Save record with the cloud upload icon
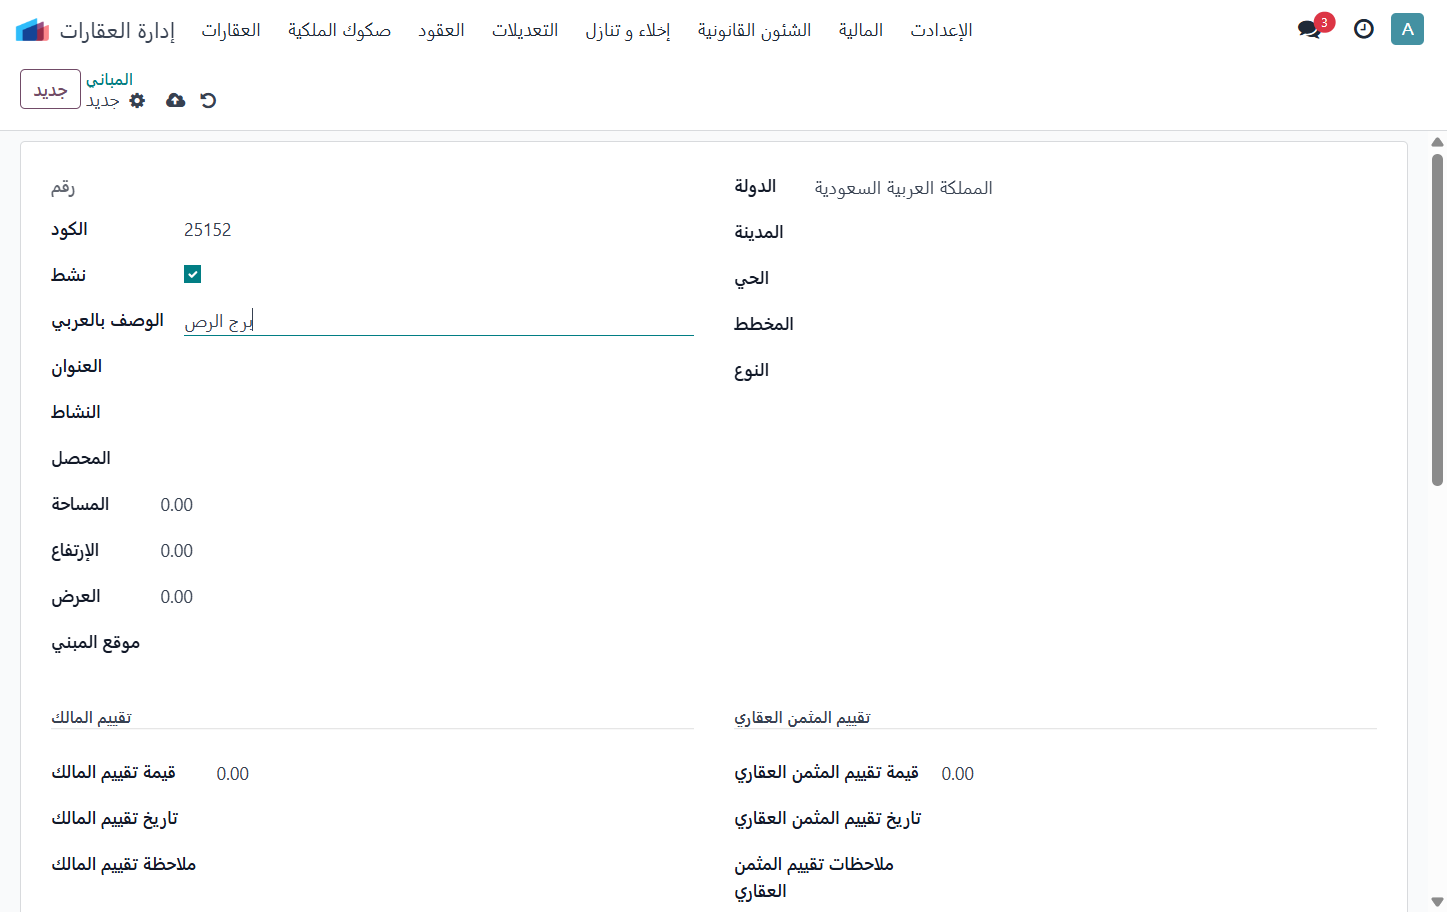Viewport: 1447px width, 912px height. point(175,100)
